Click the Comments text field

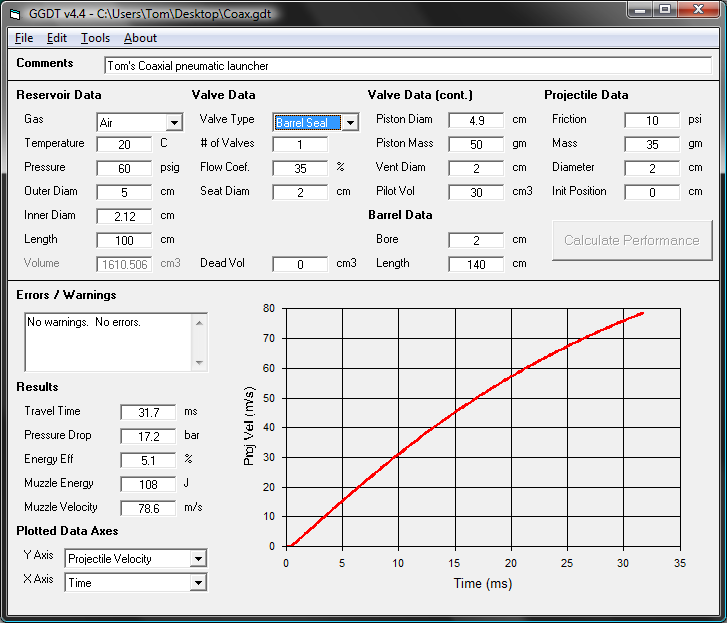[406, 65]
